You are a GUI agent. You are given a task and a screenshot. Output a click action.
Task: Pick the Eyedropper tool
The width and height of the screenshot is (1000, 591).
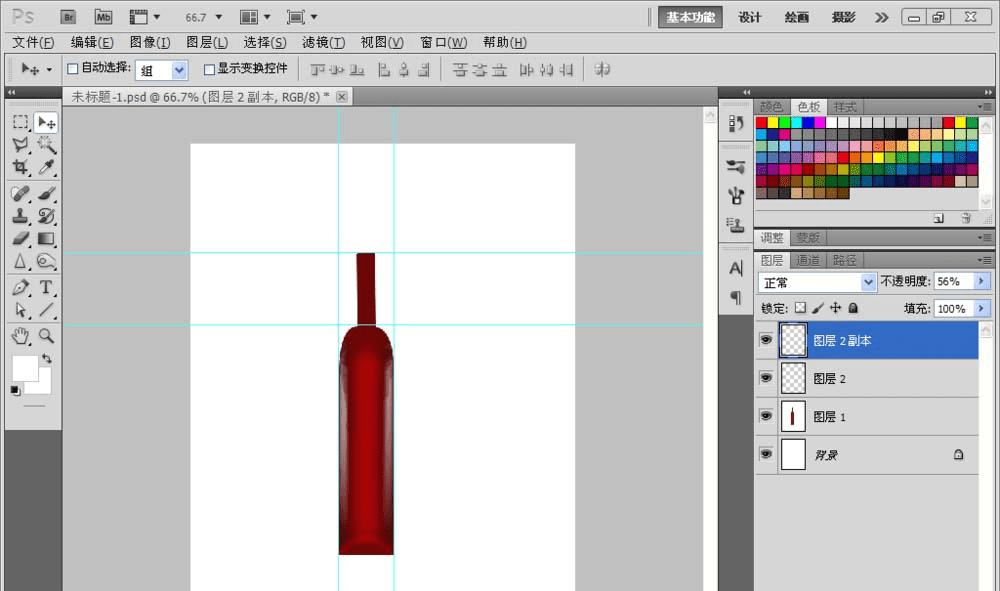[46, 168]
